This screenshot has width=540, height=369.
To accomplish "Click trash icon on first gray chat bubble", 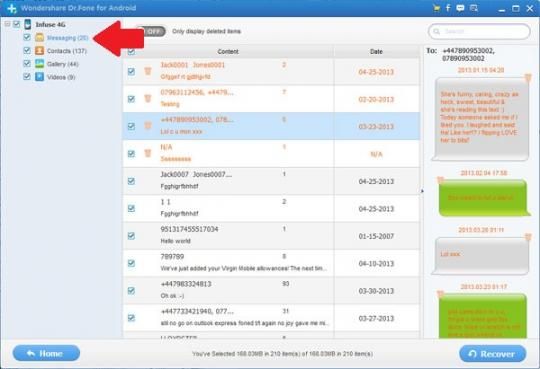I will click(528, 78).
